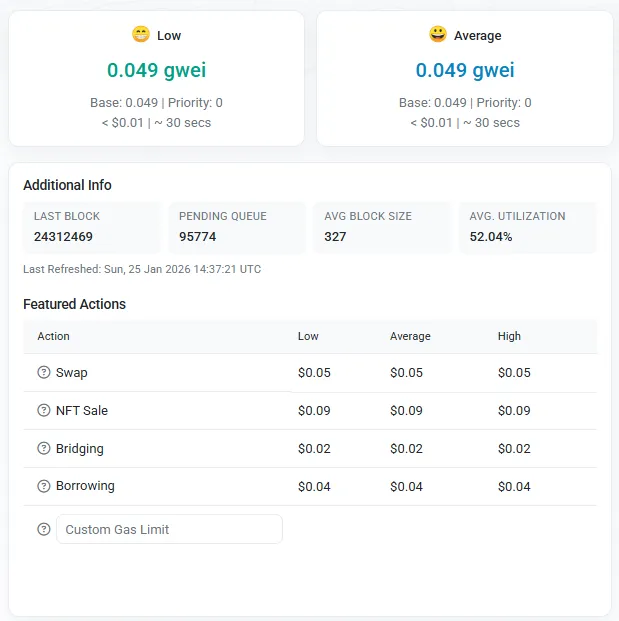The height and width of the screenshot is (621, 619).
Task: Click the help icon beside Swap
Action: click(x=44, y=373)
